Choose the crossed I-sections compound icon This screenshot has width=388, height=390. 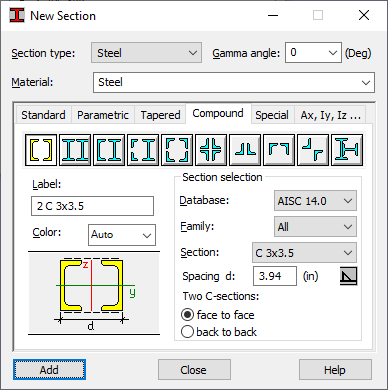pyautogui.click(x=347, y=150)
